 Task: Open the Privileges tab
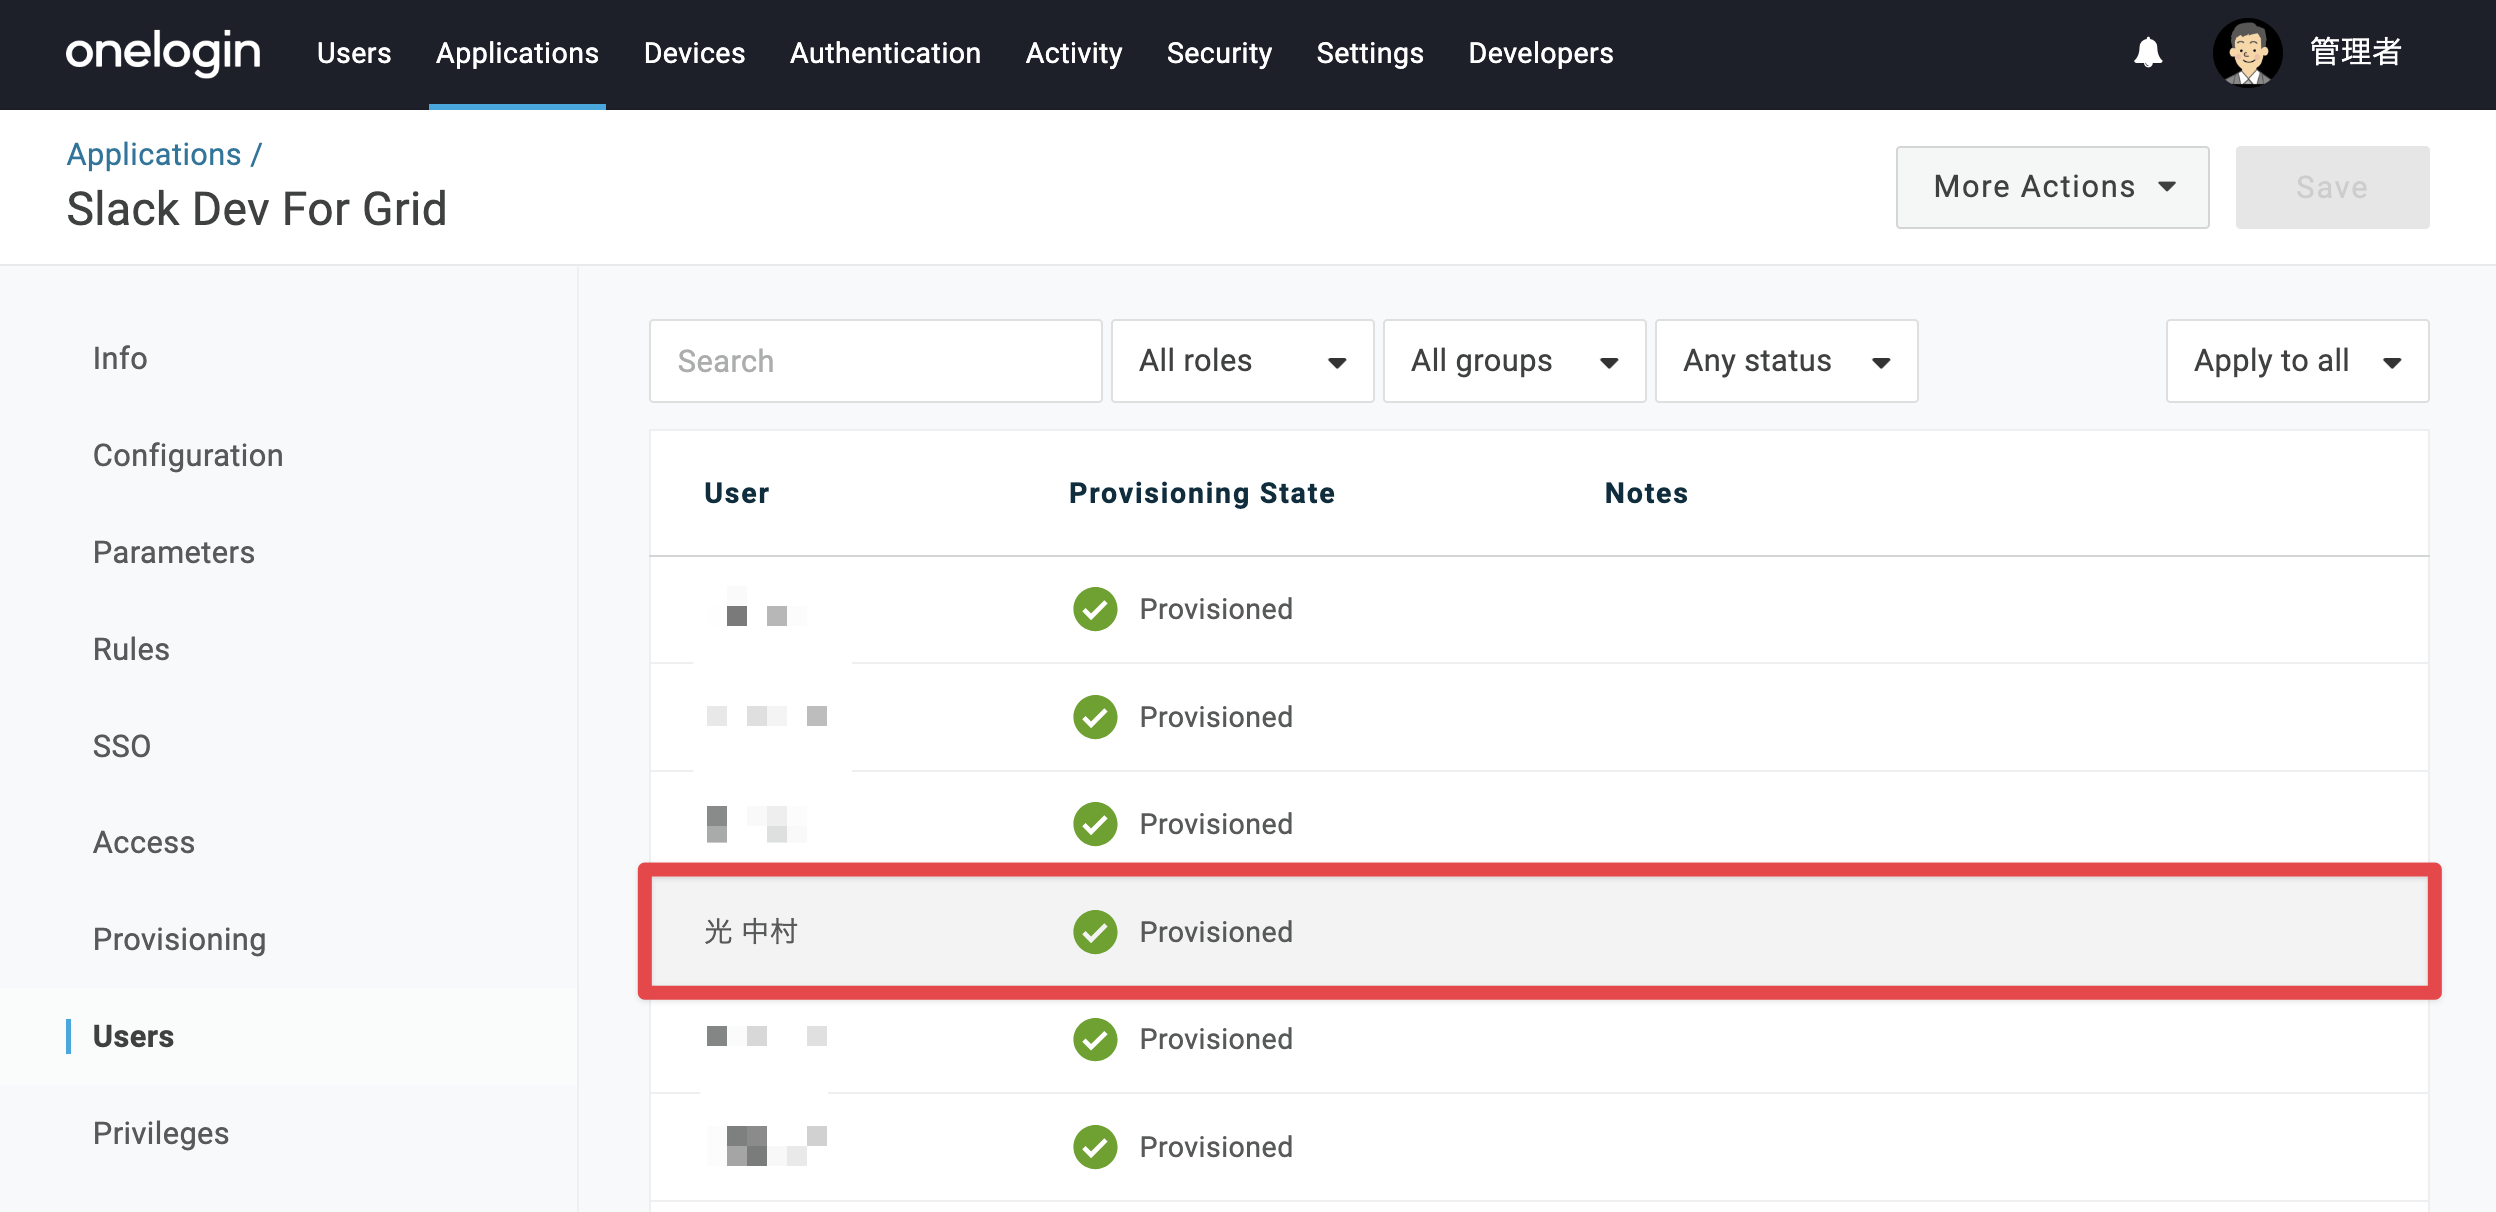(161, 1133)
